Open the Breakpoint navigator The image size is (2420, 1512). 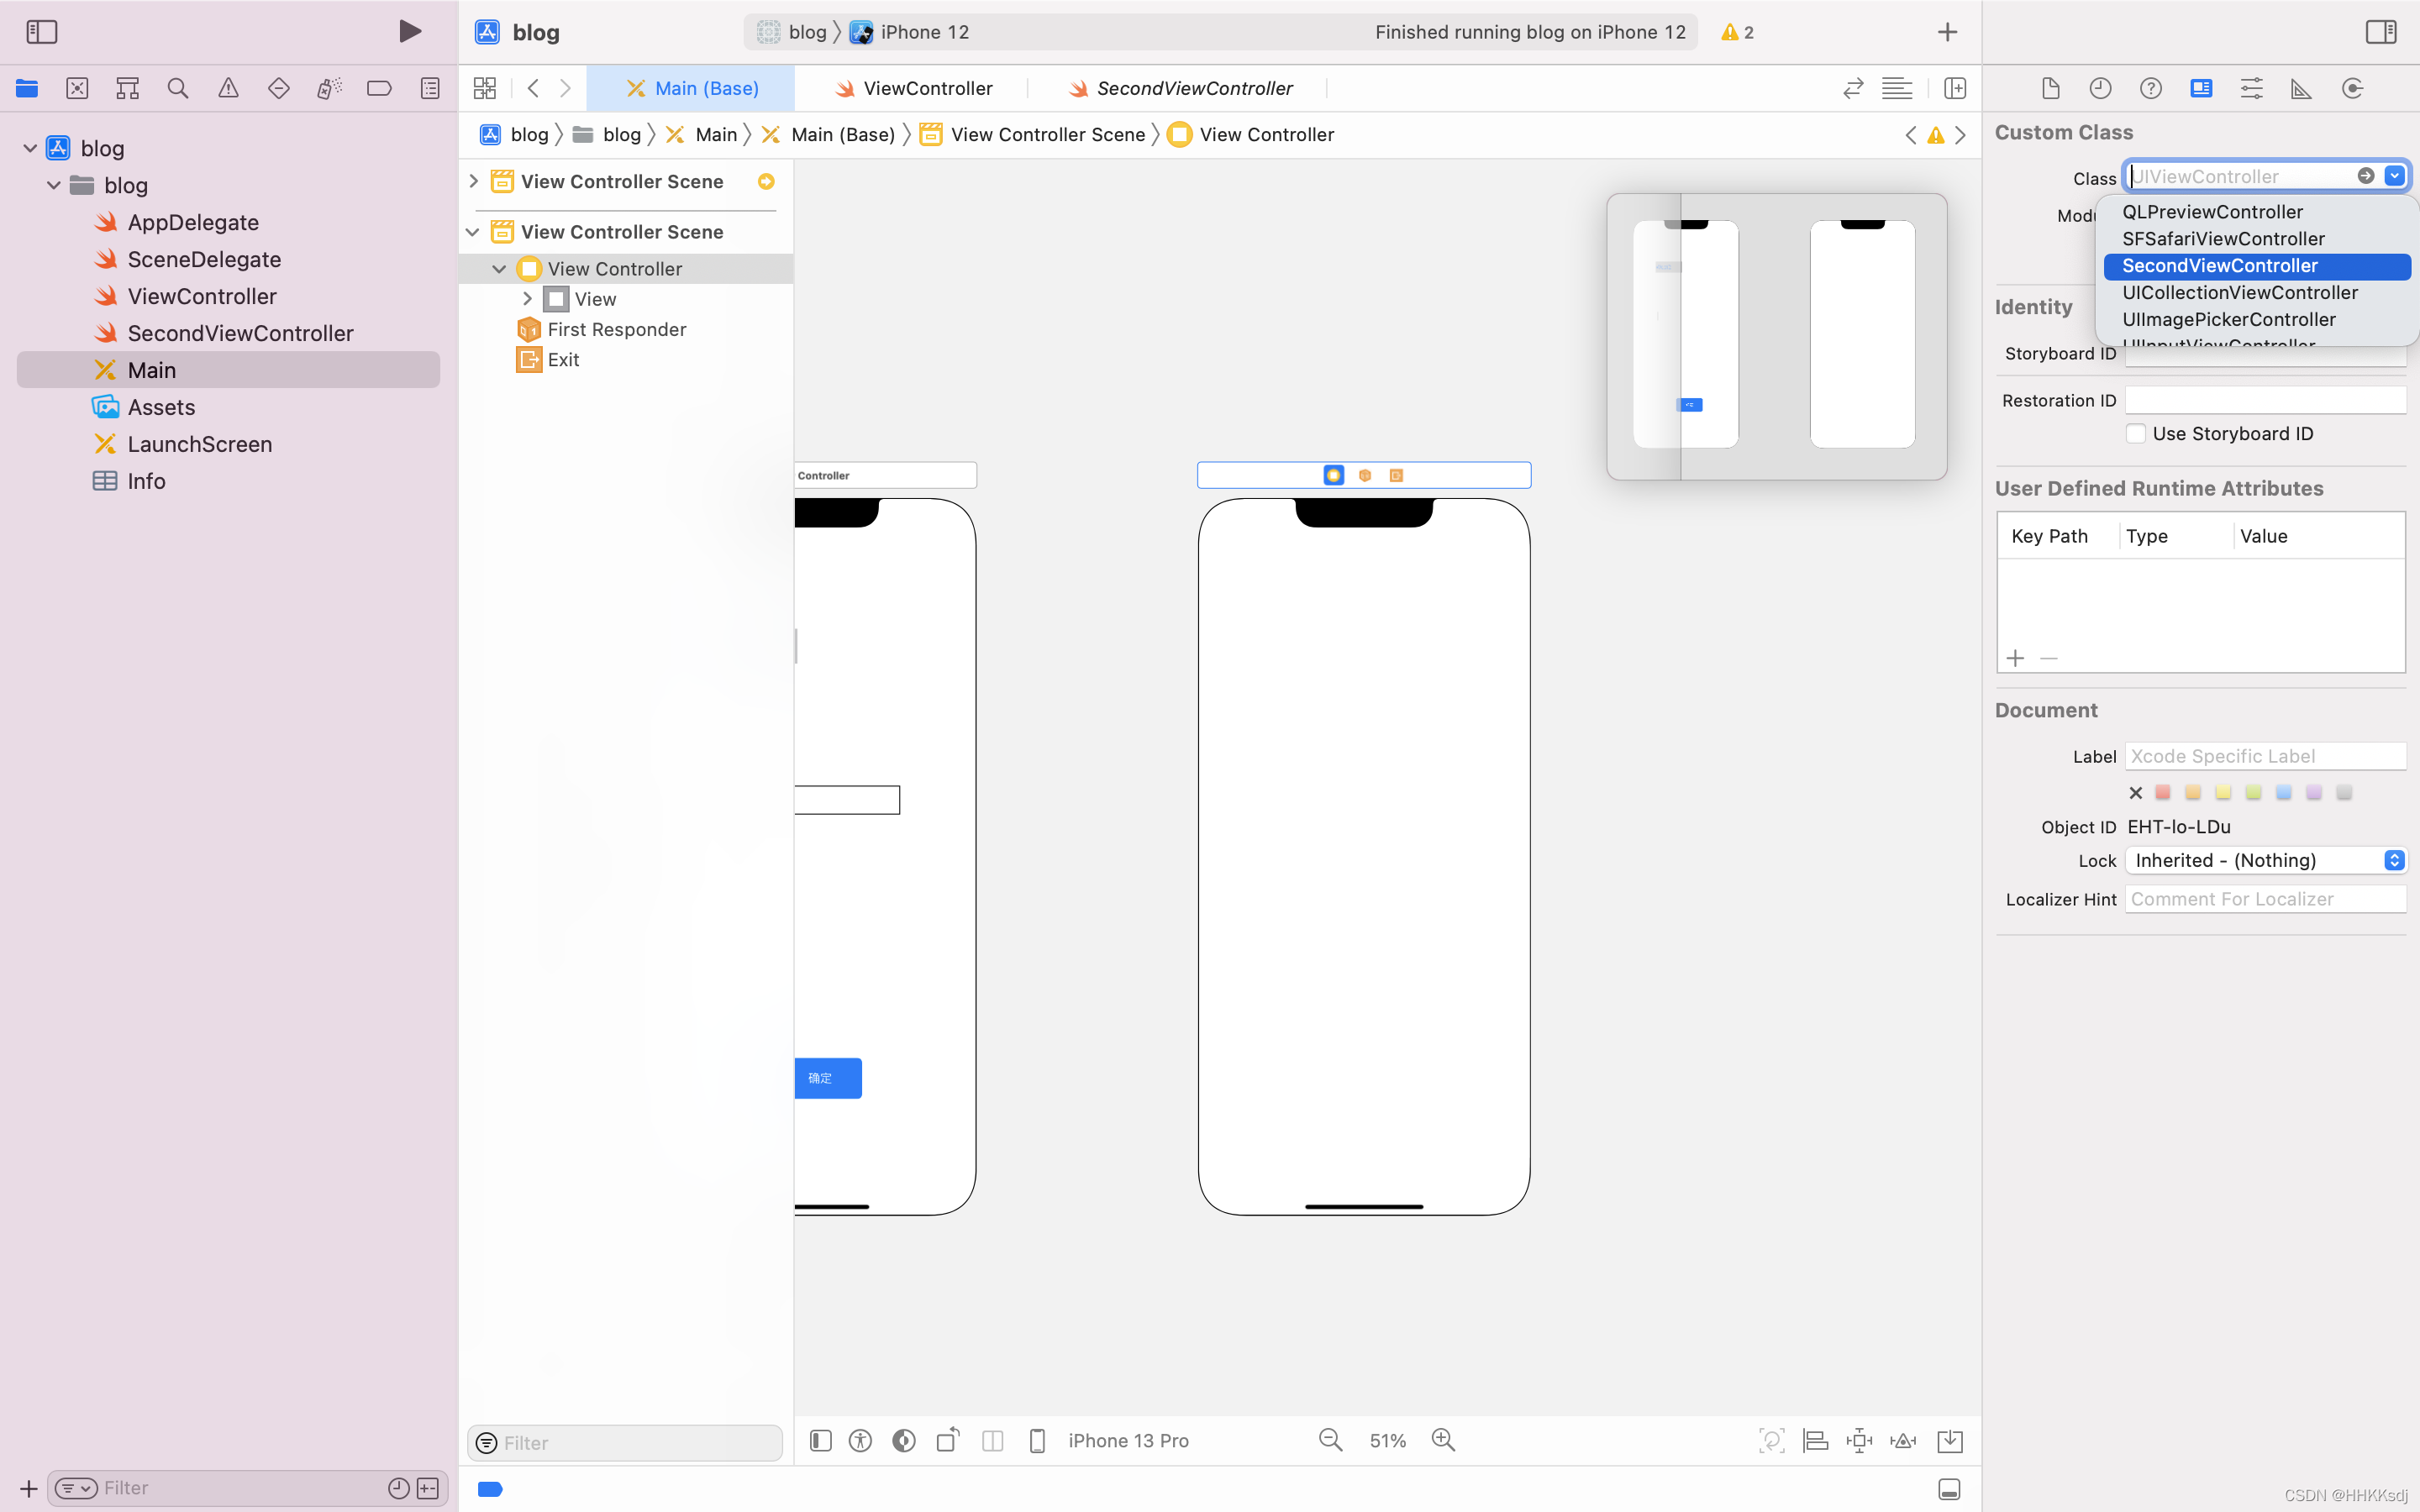click(379, 88)
